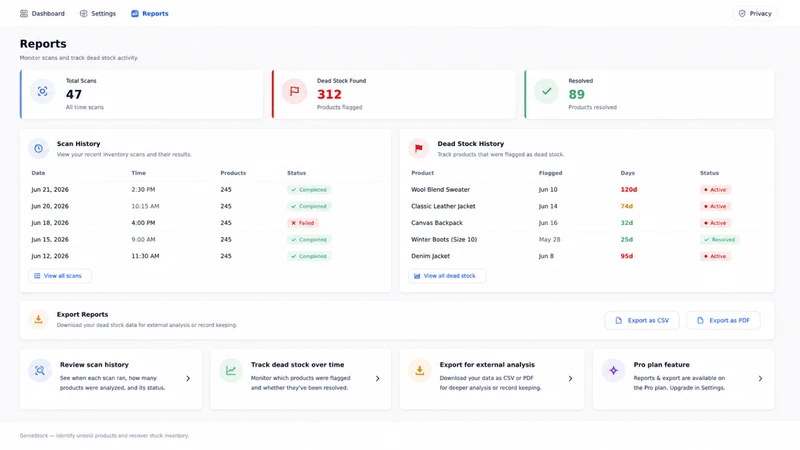This screenshot has height=450, width=800.
Task: Select the Classic Leather Jacket product
Action: [x=443, y=207]
